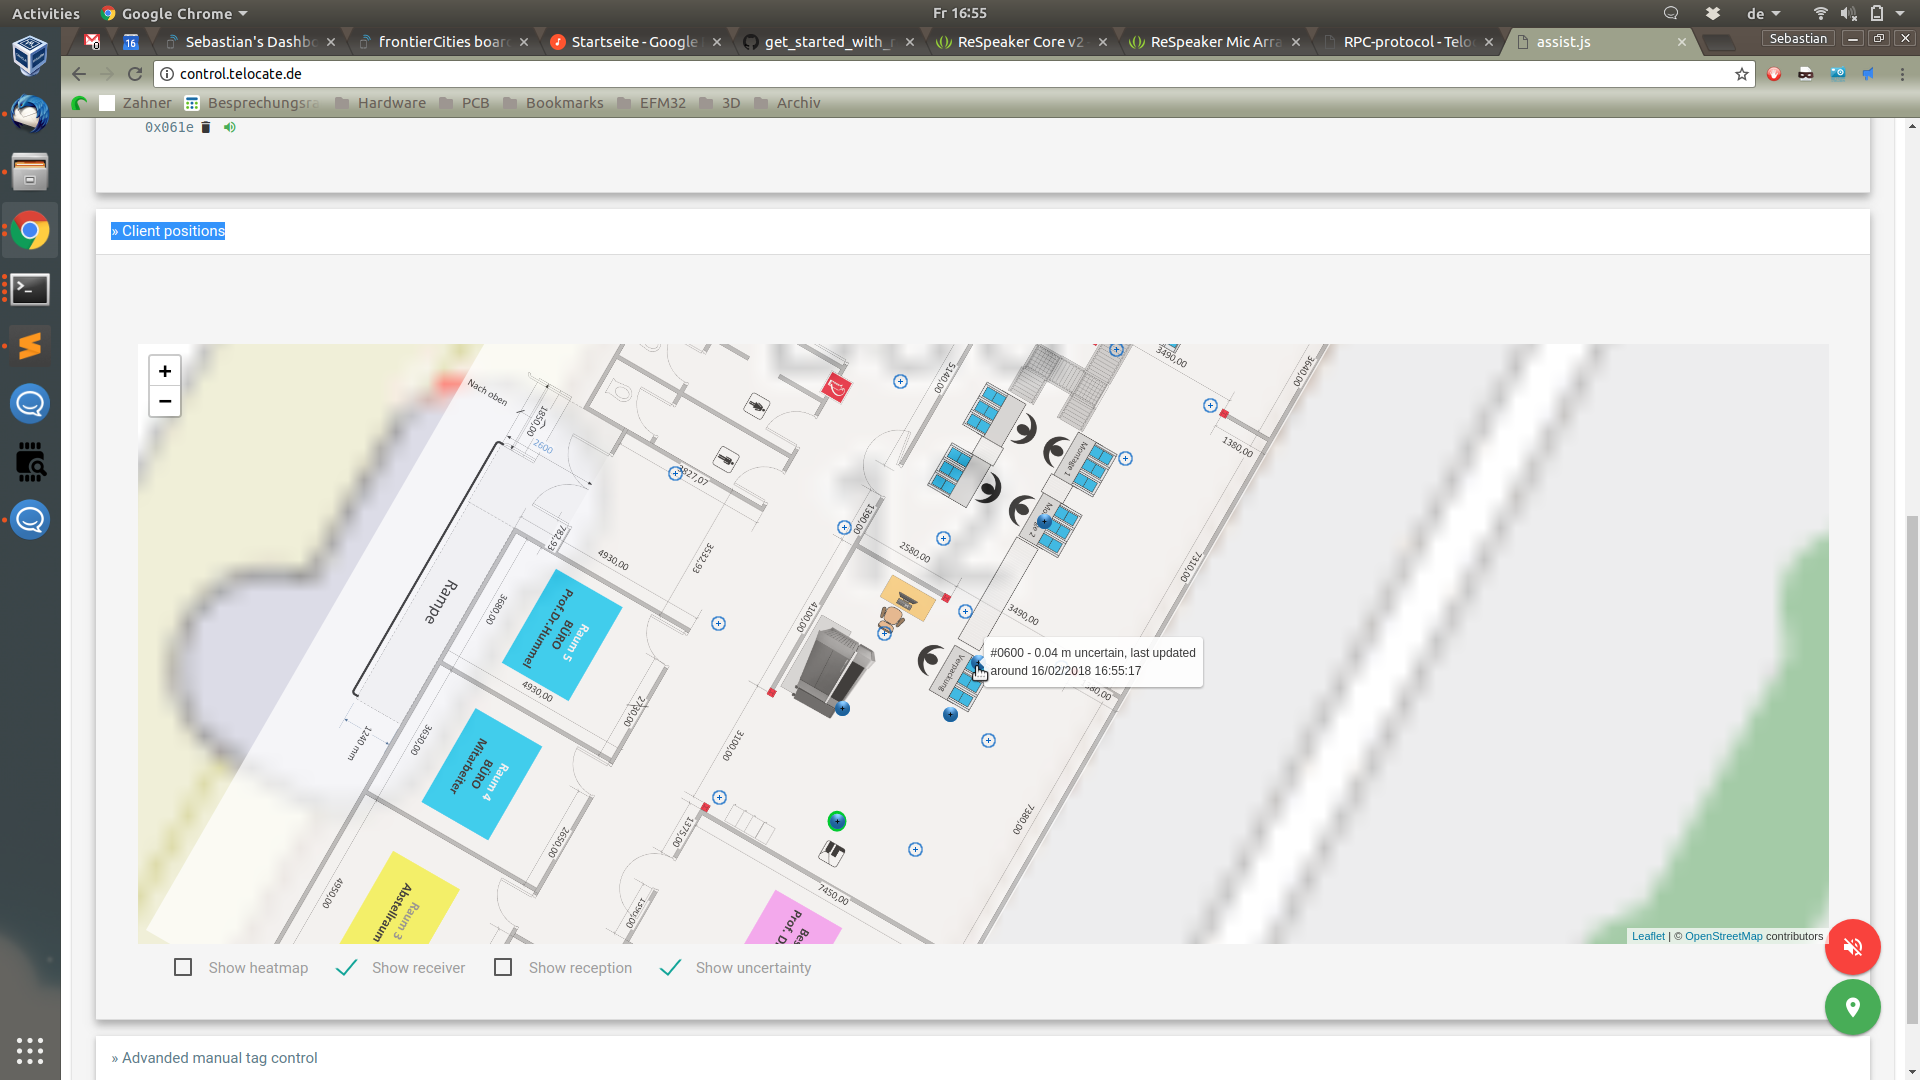
Task: Open a new tab with the new-tab button
Action: click(1718, 42)
